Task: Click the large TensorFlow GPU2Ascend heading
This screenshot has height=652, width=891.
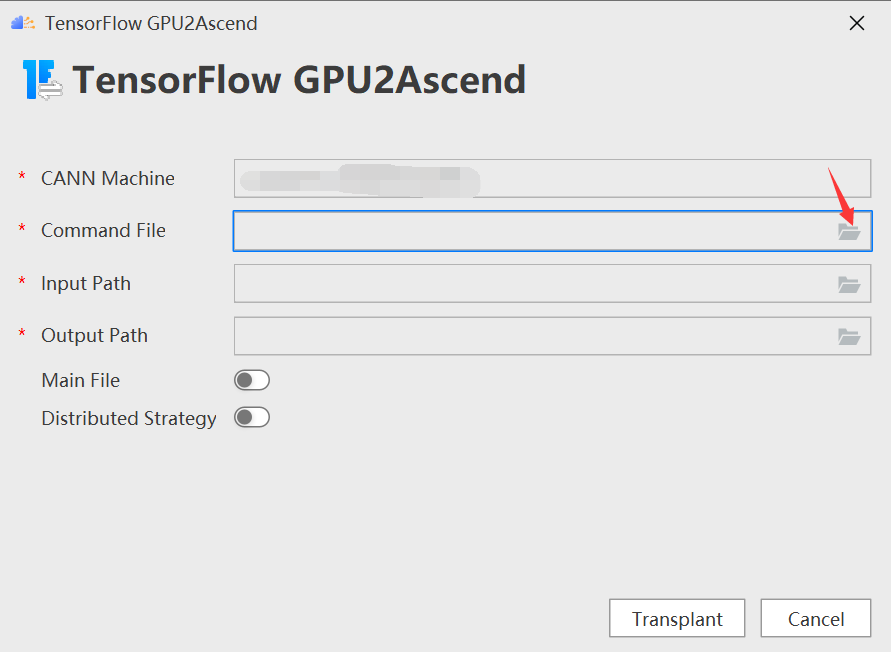Action: tap(299, 80)
